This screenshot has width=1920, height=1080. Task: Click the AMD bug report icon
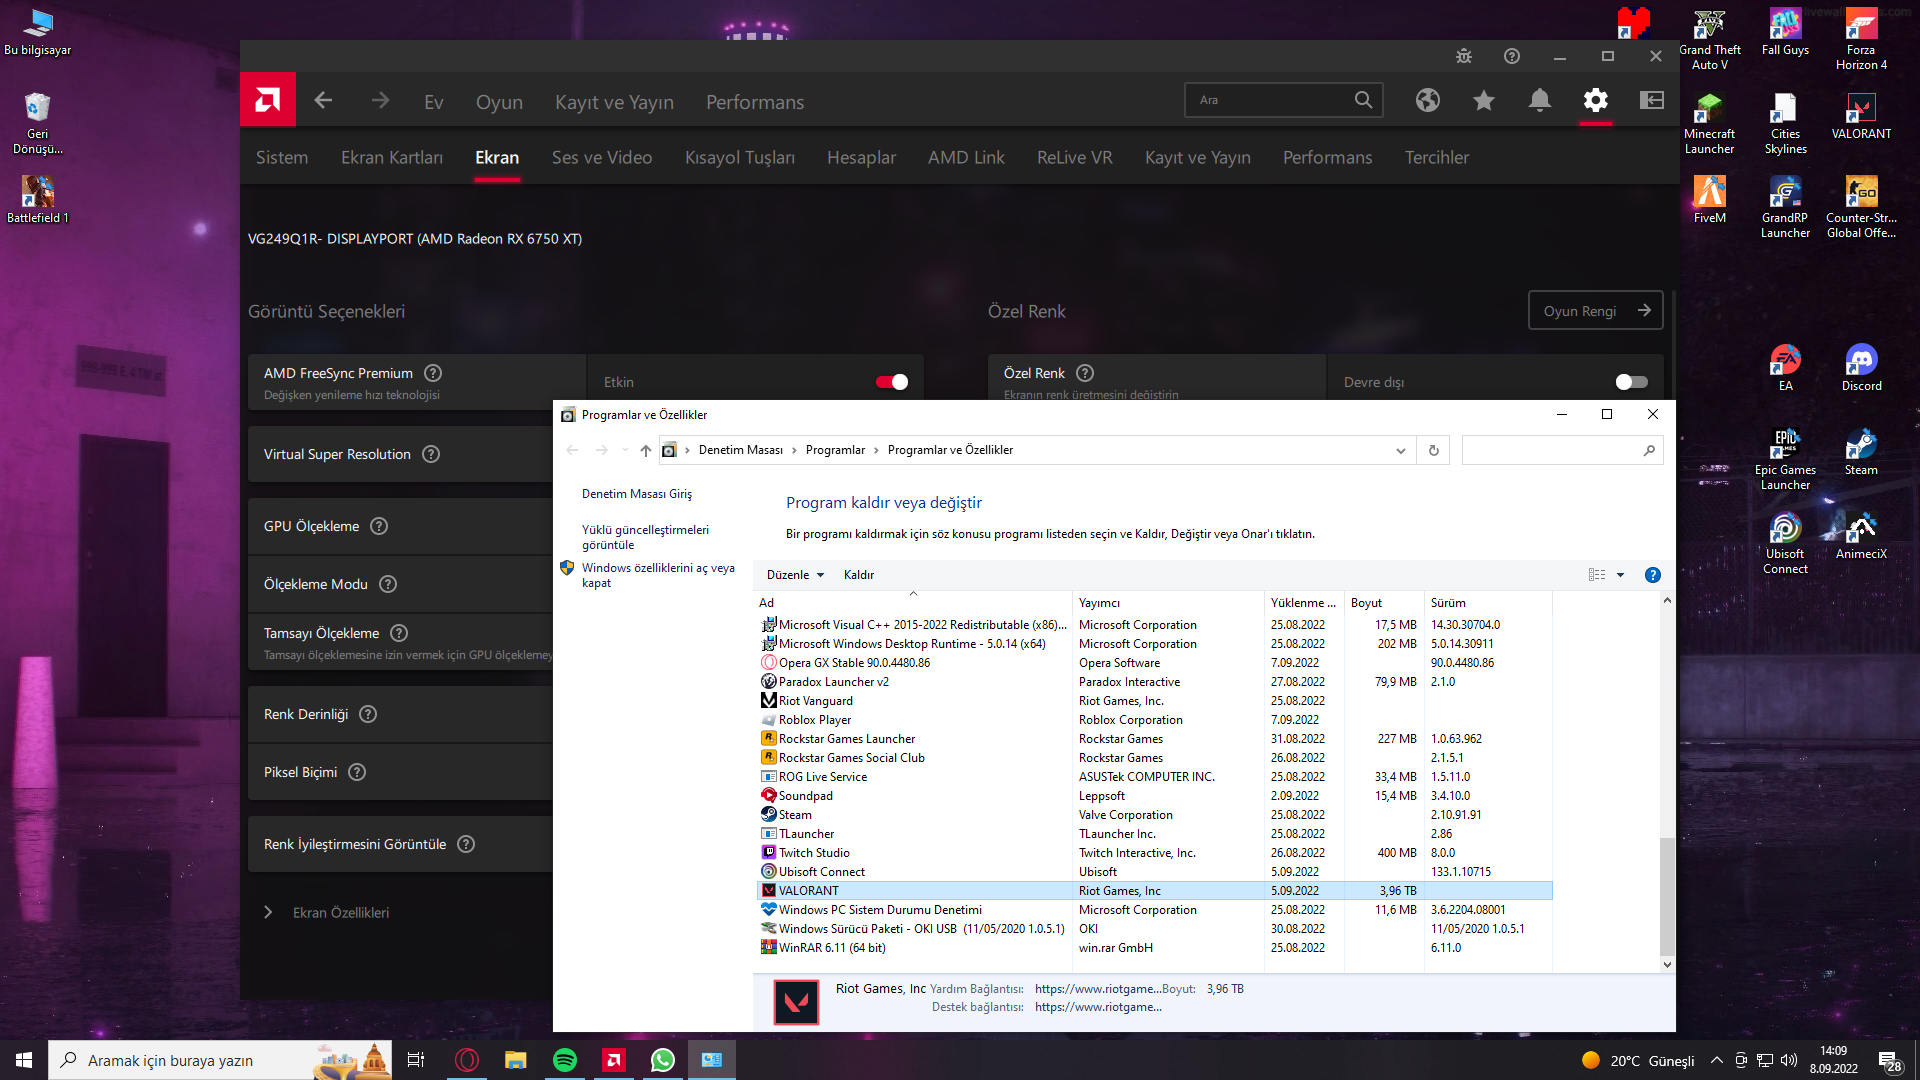(1464, 56)
